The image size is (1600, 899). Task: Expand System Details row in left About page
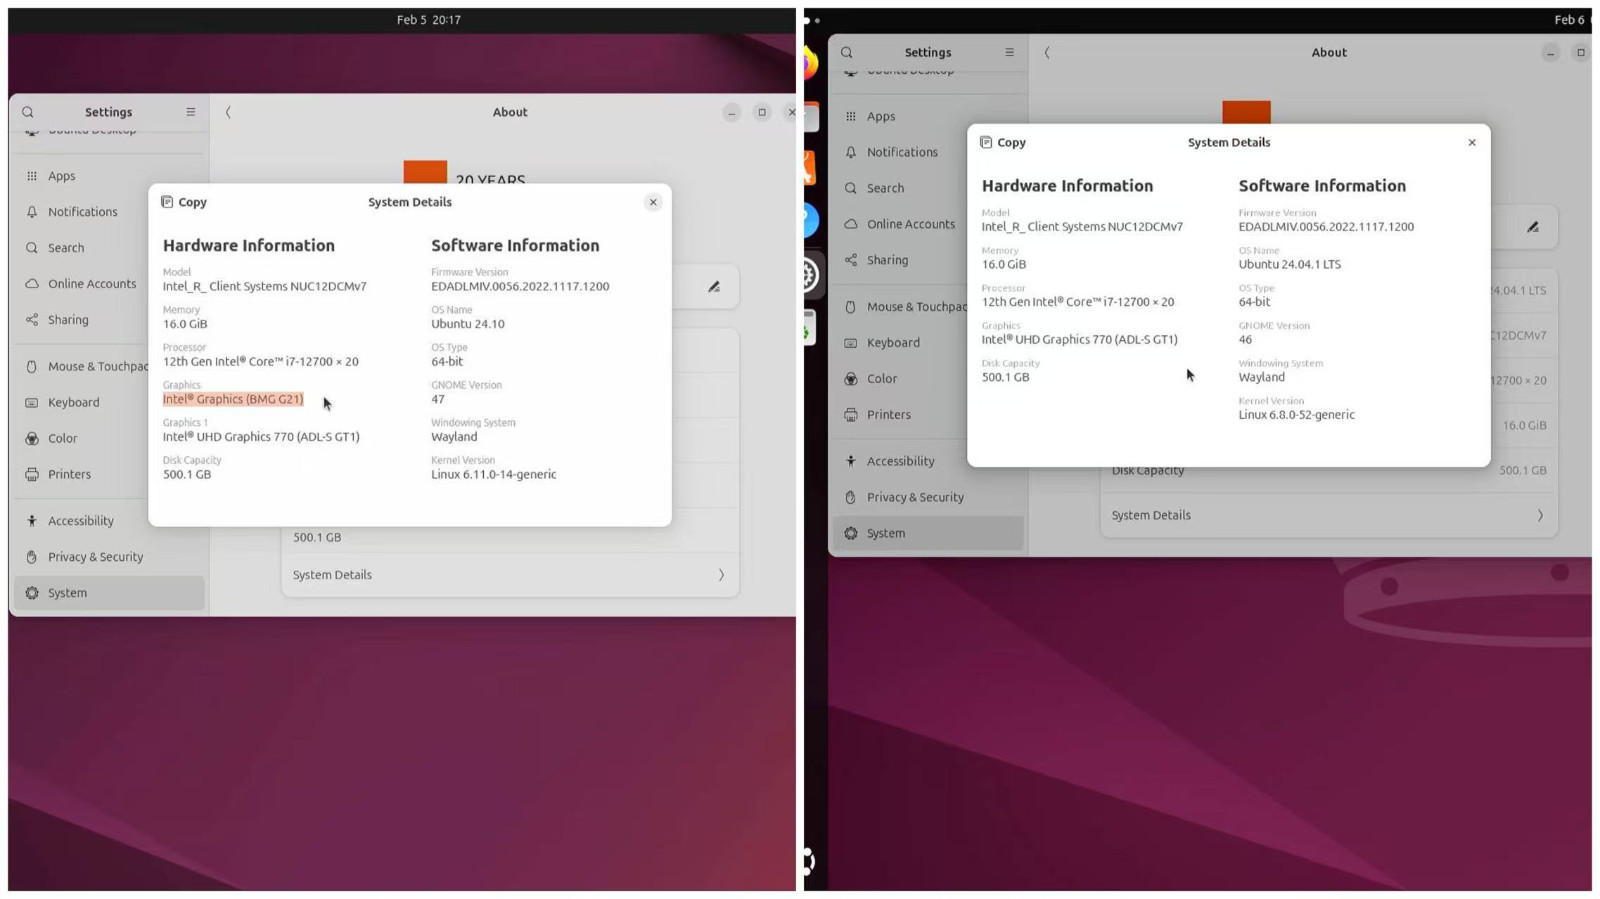pyautogui.click(x=510, y=575)
